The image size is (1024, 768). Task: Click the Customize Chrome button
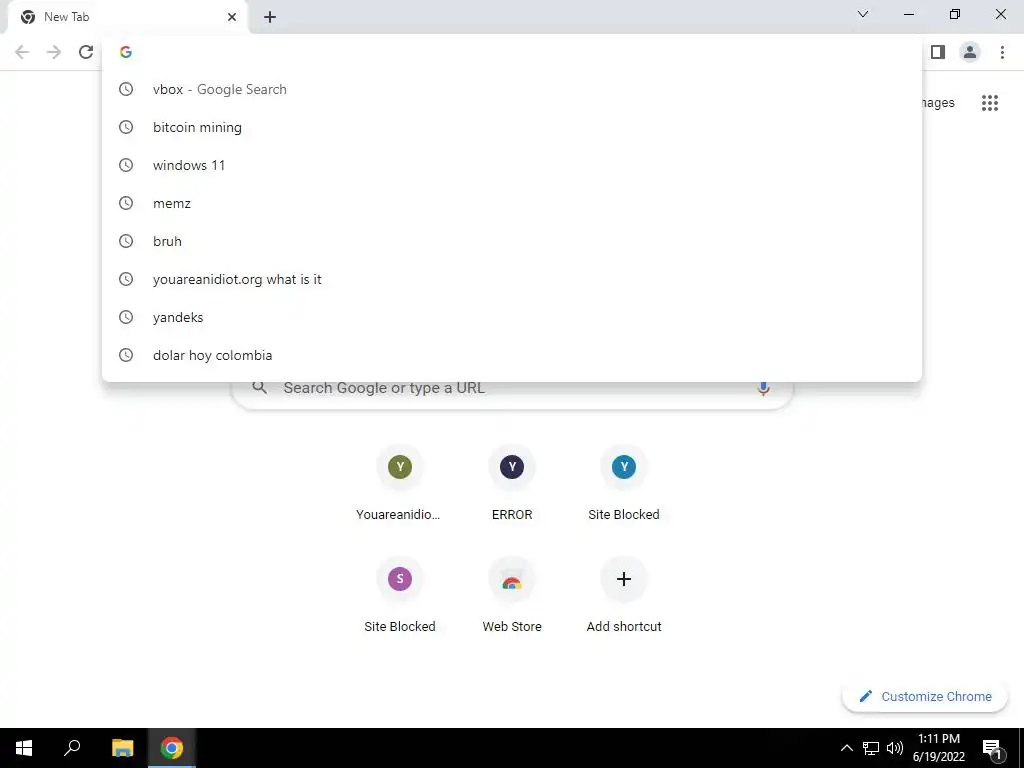point(925,696)
